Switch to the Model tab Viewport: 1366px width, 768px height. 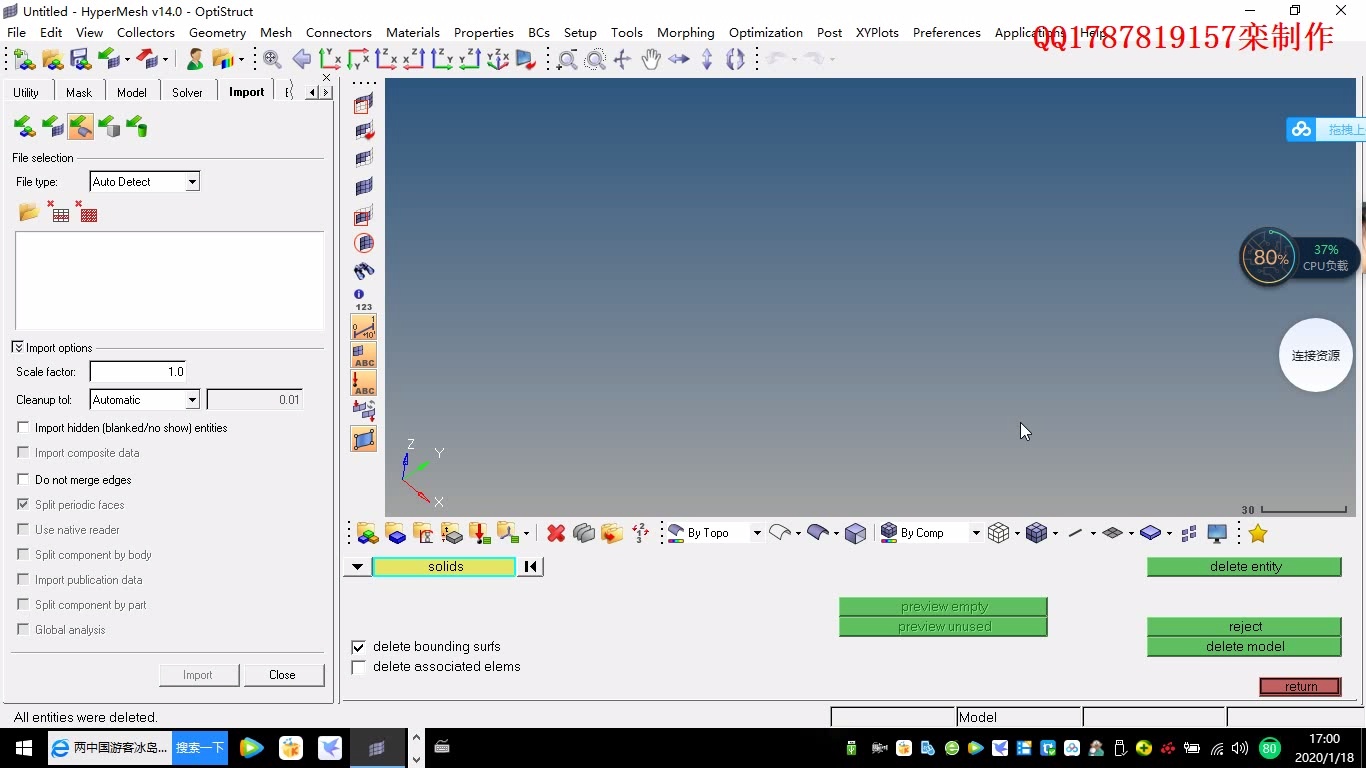point(131,92)
